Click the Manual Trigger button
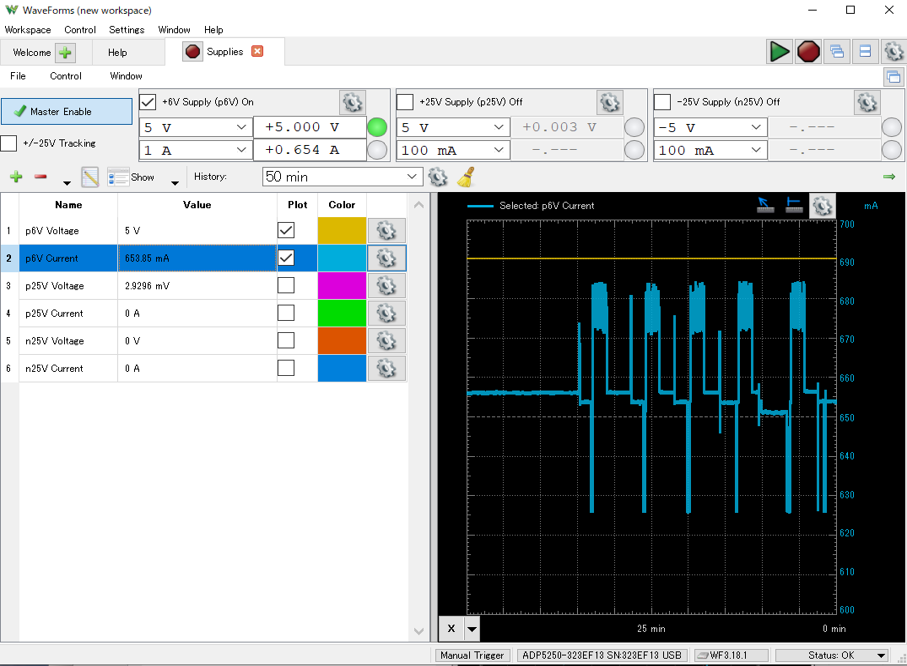The image size is (907, 666). 473,656
